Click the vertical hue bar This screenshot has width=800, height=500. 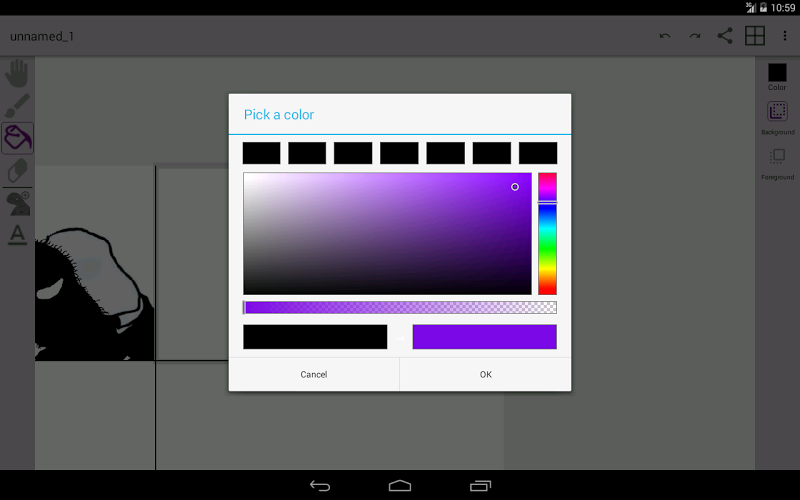tap(547, 234)
